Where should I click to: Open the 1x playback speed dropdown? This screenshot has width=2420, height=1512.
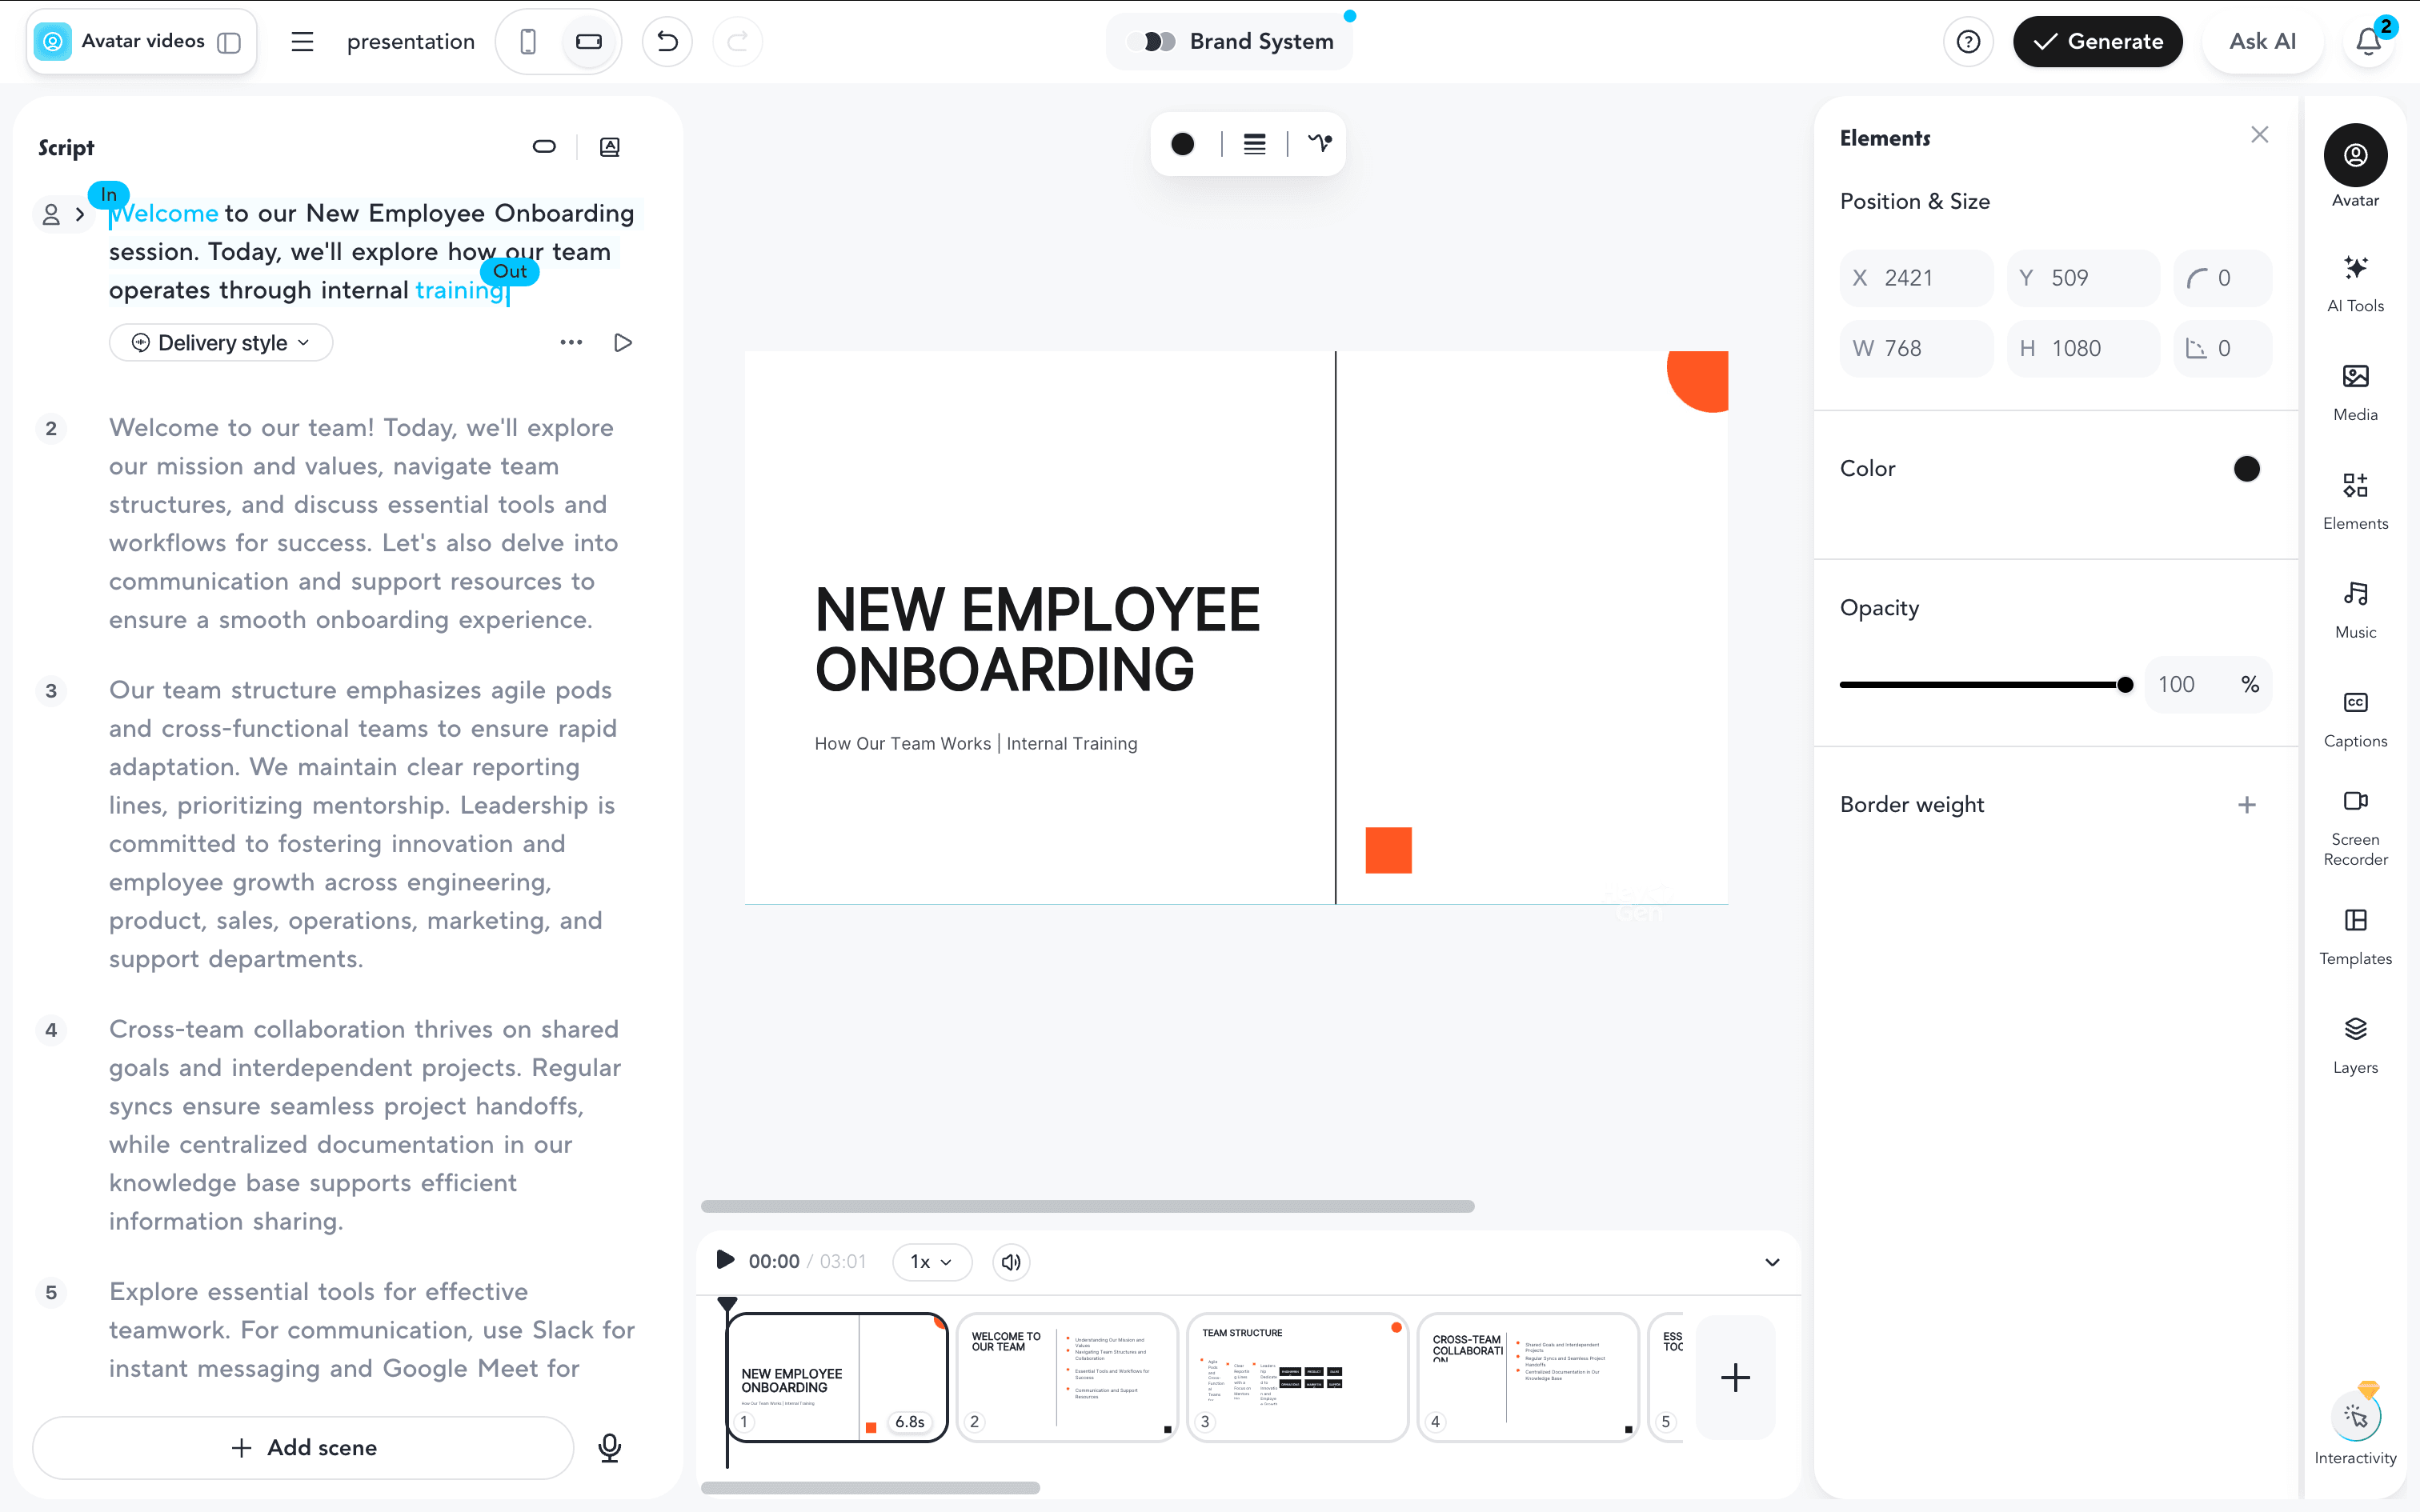(x=931, y=1262)
